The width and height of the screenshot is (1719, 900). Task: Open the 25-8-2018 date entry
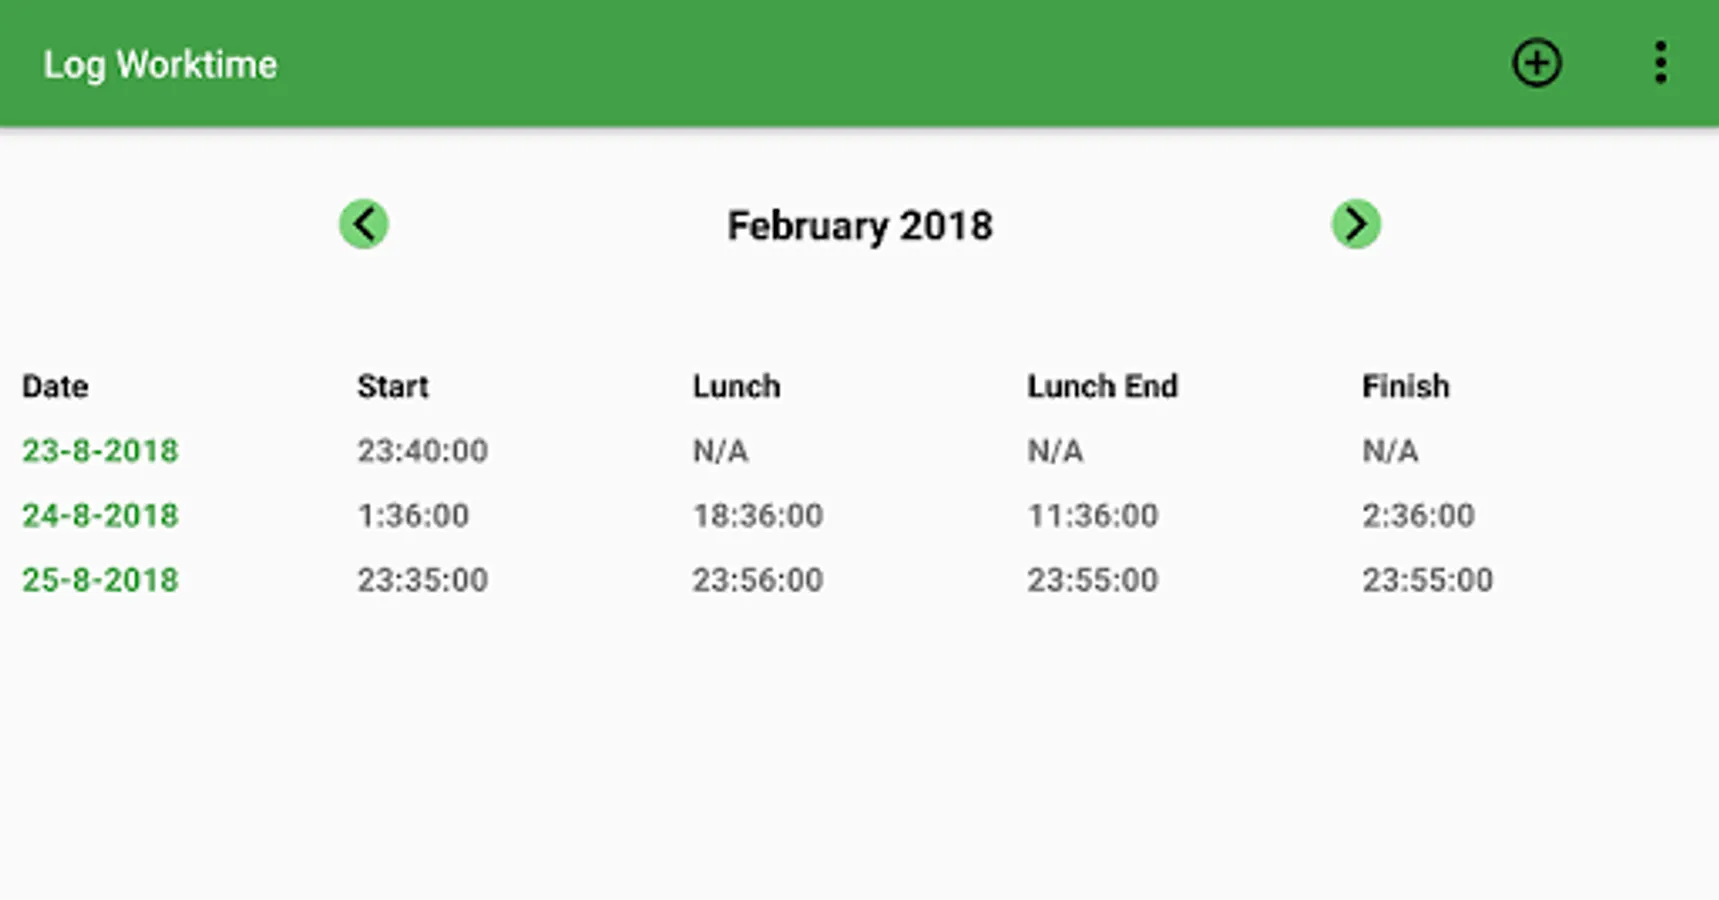click(100, 580)
